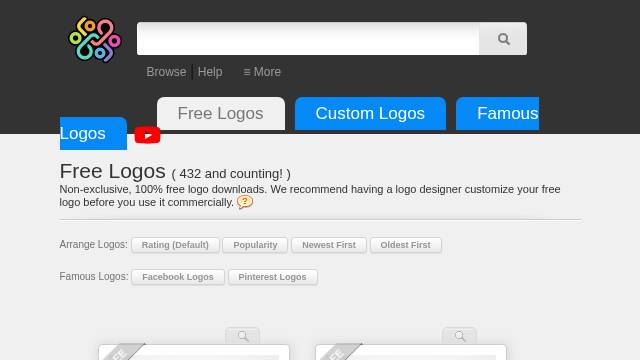This screenshot has width=640, height=360.
Task: Arrange logos by Oldest First
Action: 406,245
